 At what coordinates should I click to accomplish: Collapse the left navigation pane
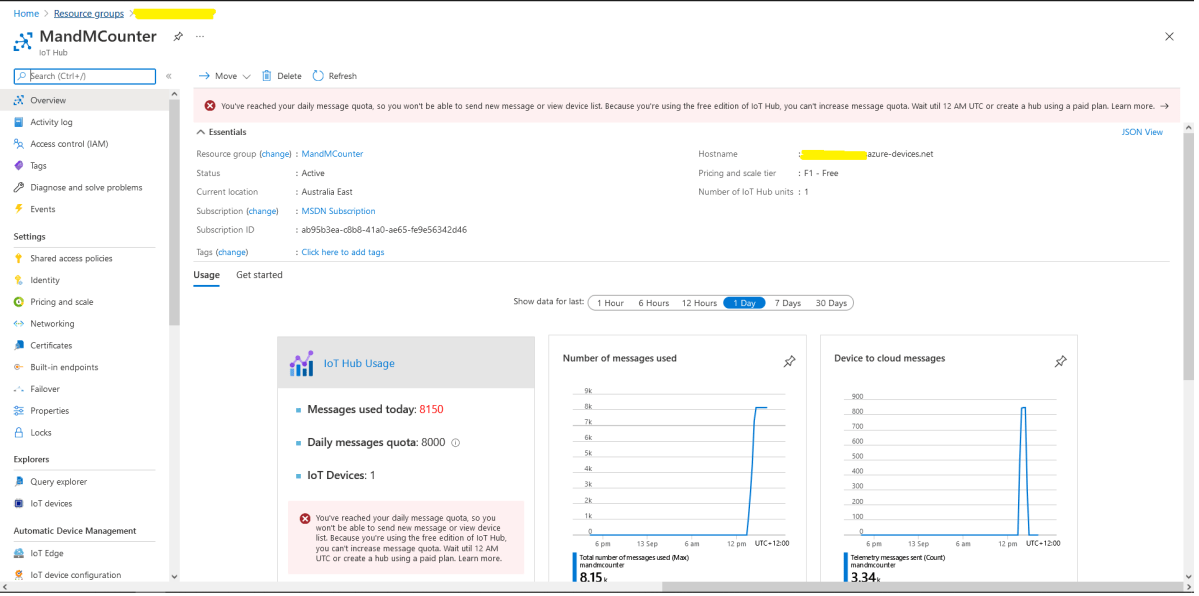pos(168,75)
